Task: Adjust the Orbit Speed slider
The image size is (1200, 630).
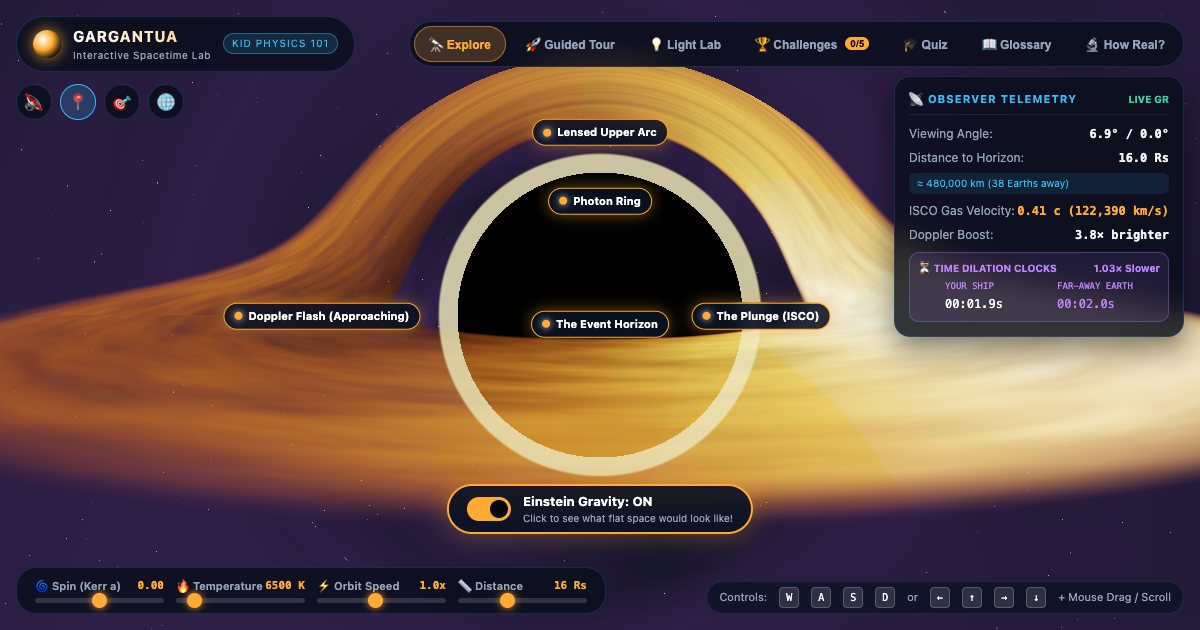Action: pyautogui.click(x=382, y=600)
